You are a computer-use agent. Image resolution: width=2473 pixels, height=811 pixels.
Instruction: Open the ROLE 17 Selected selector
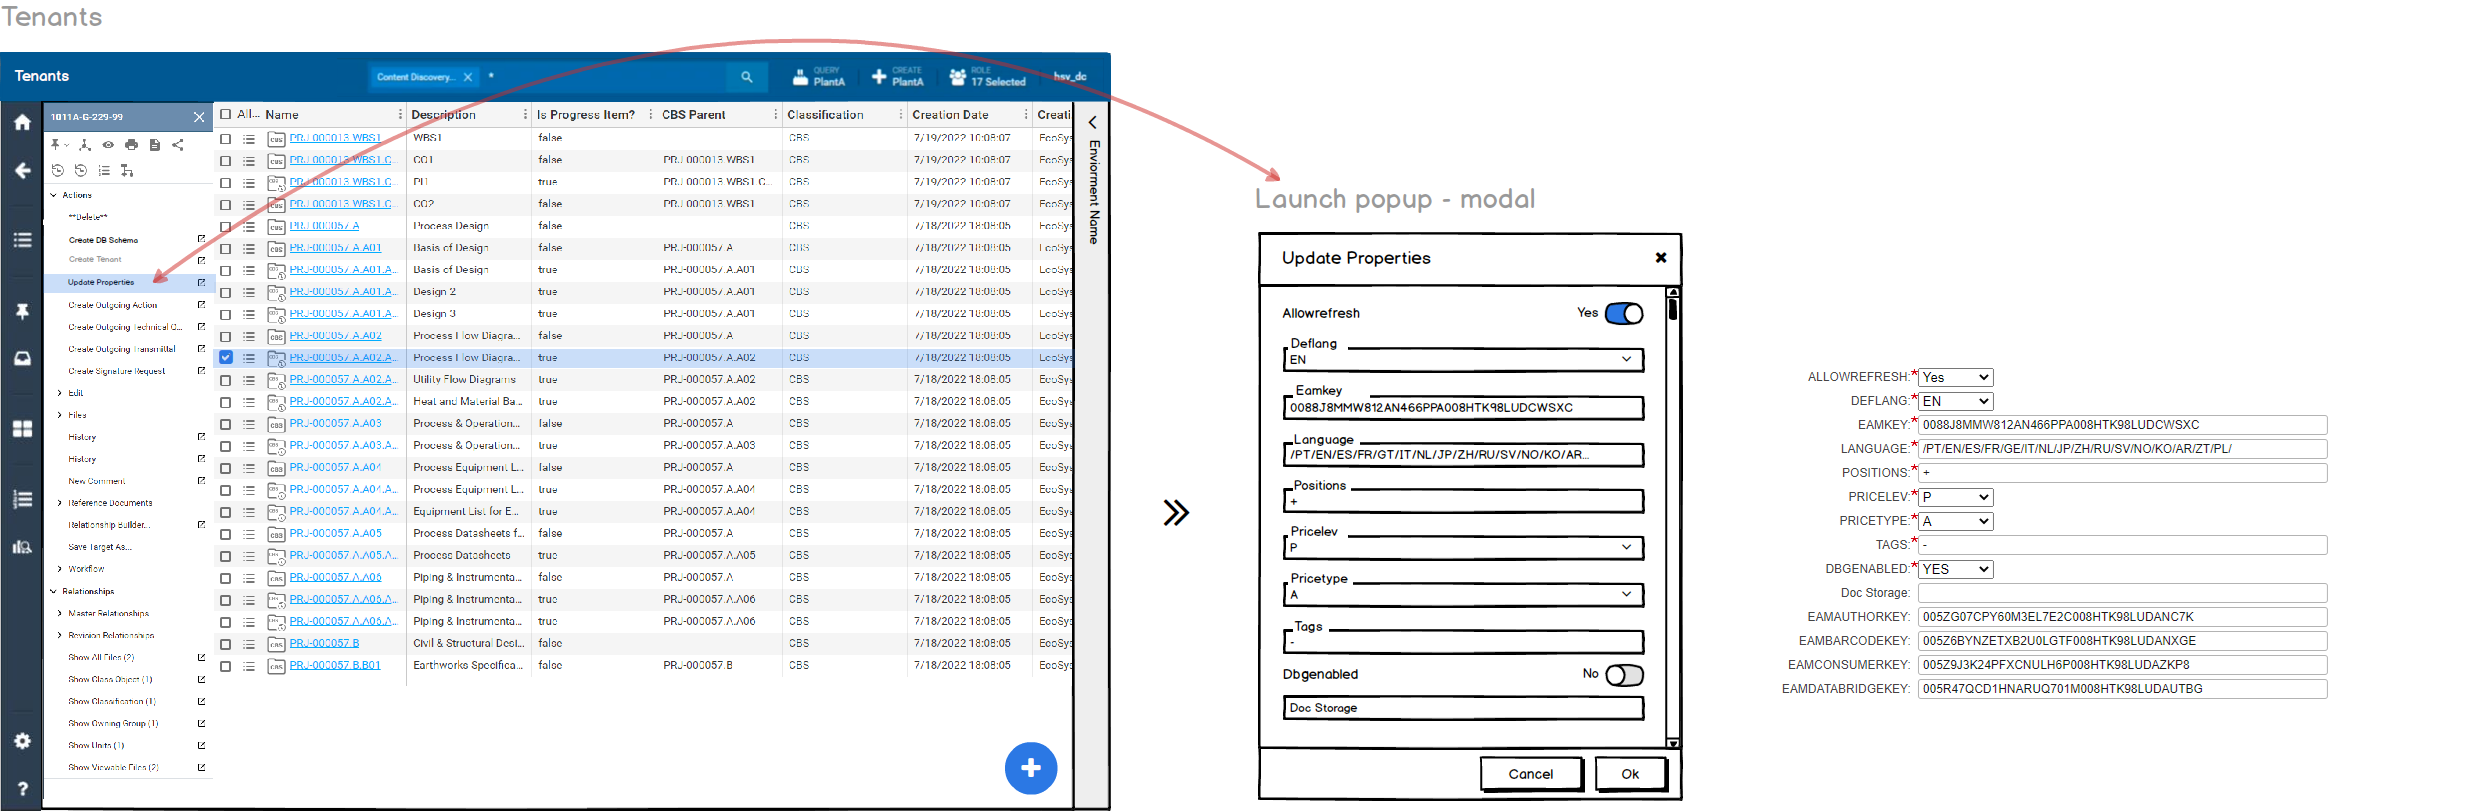tap(987, 77)
